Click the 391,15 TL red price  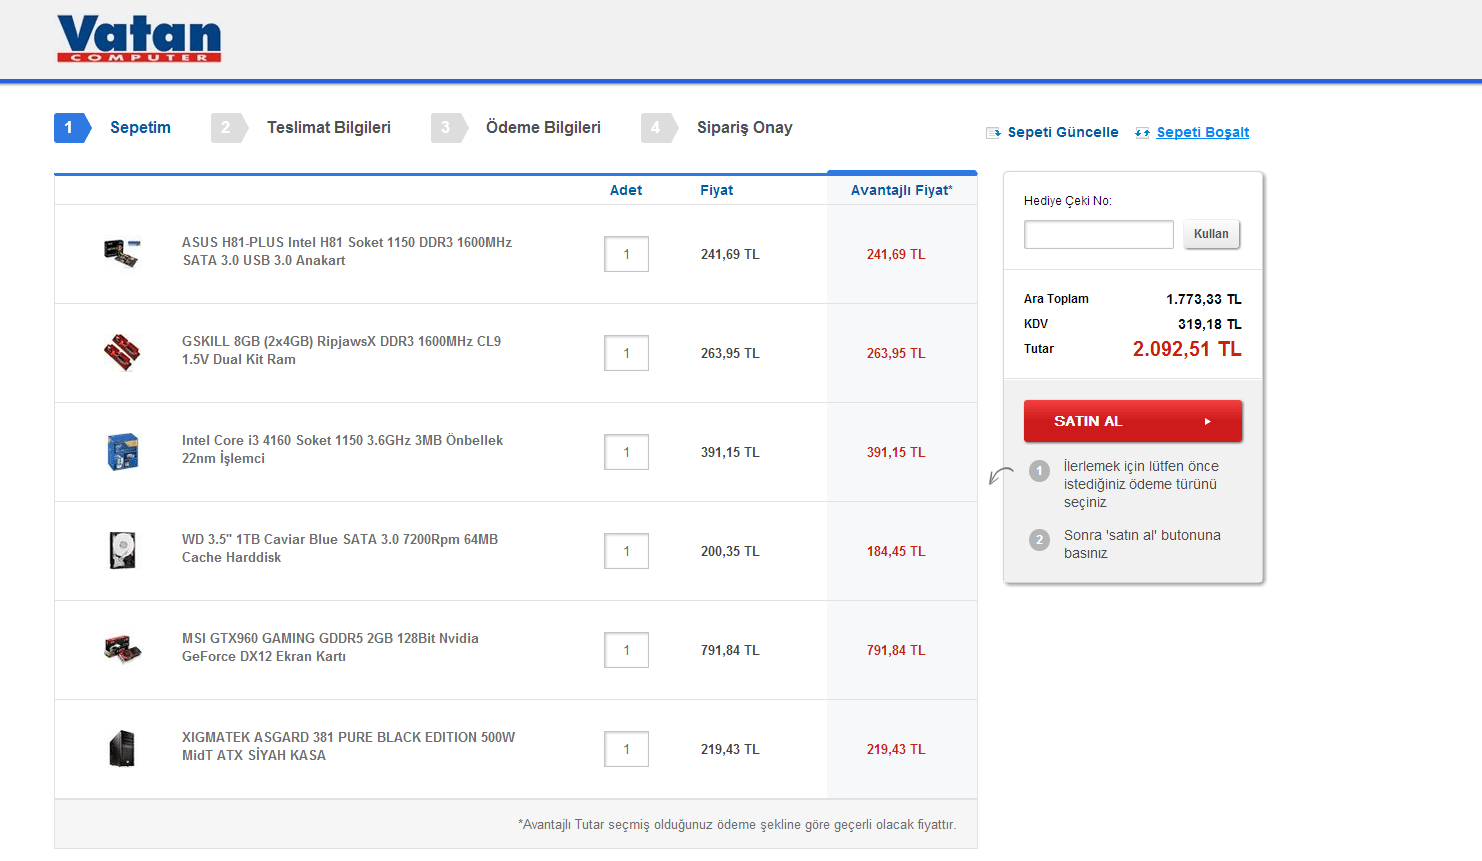coord(896,452)
